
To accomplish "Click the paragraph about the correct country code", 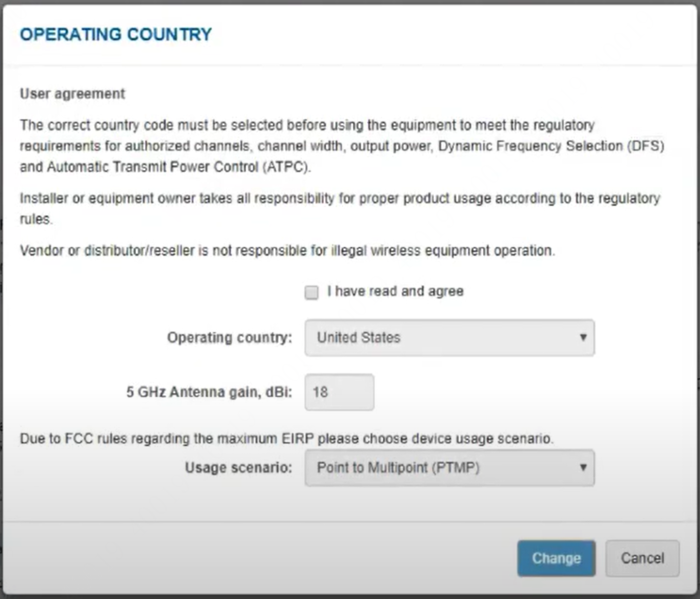I will [340, 146].
